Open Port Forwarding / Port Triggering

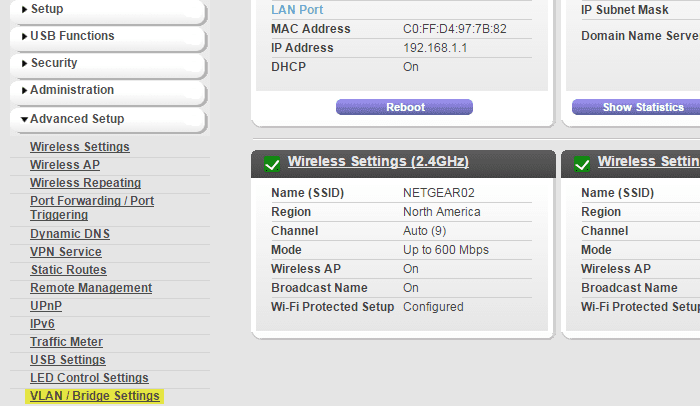[92, 208]
